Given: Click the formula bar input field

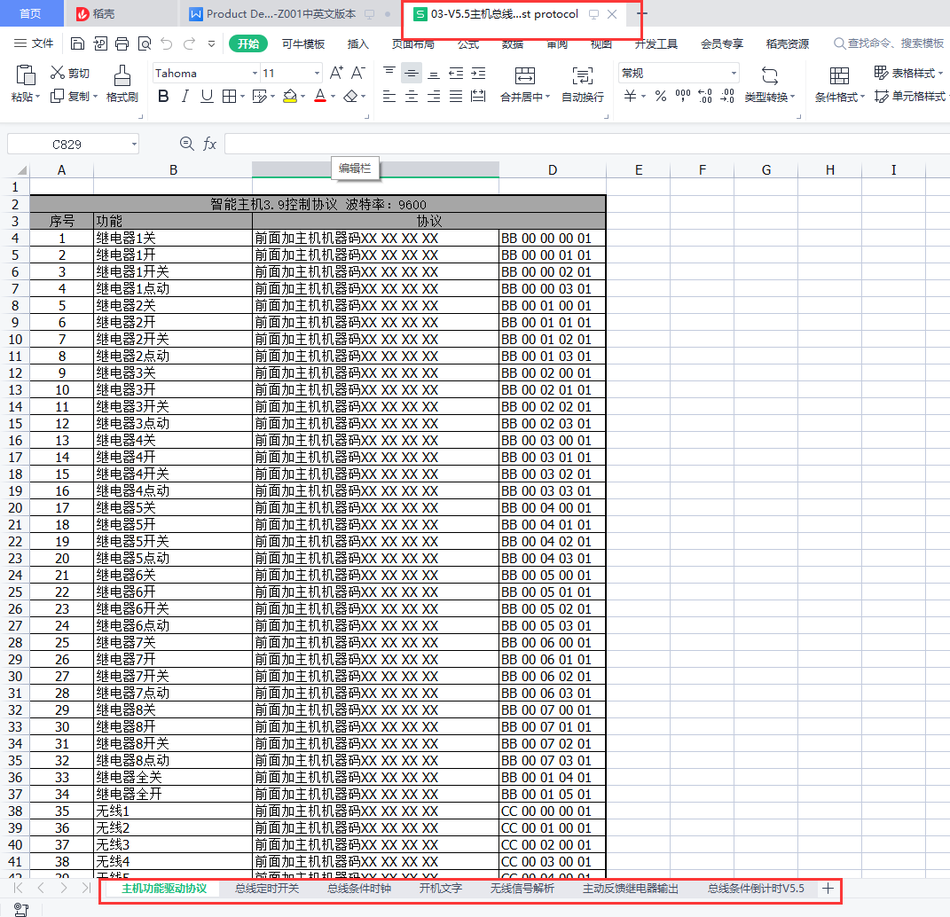Looking at the screenshot, I should coord(586,144).
